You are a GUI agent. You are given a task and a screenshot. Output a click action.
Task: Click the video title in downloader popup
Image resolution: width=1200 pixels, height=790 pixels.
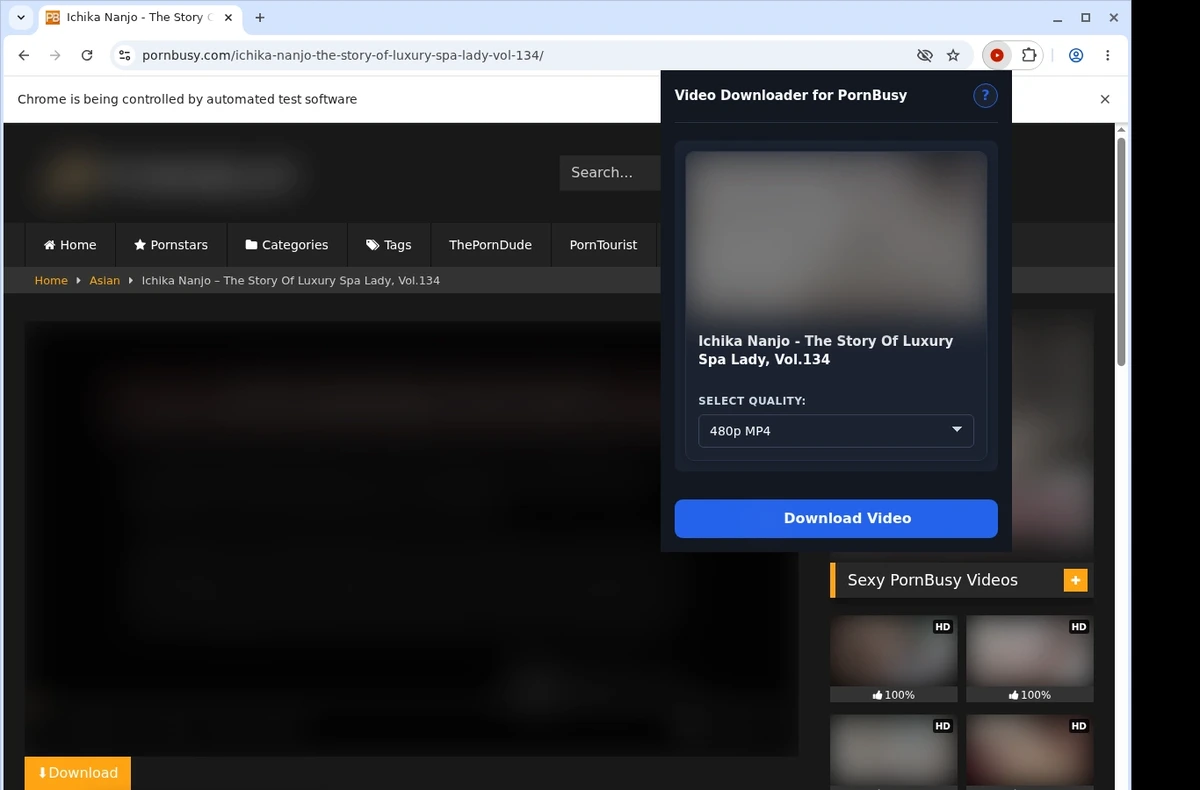(x=826, y=350)
